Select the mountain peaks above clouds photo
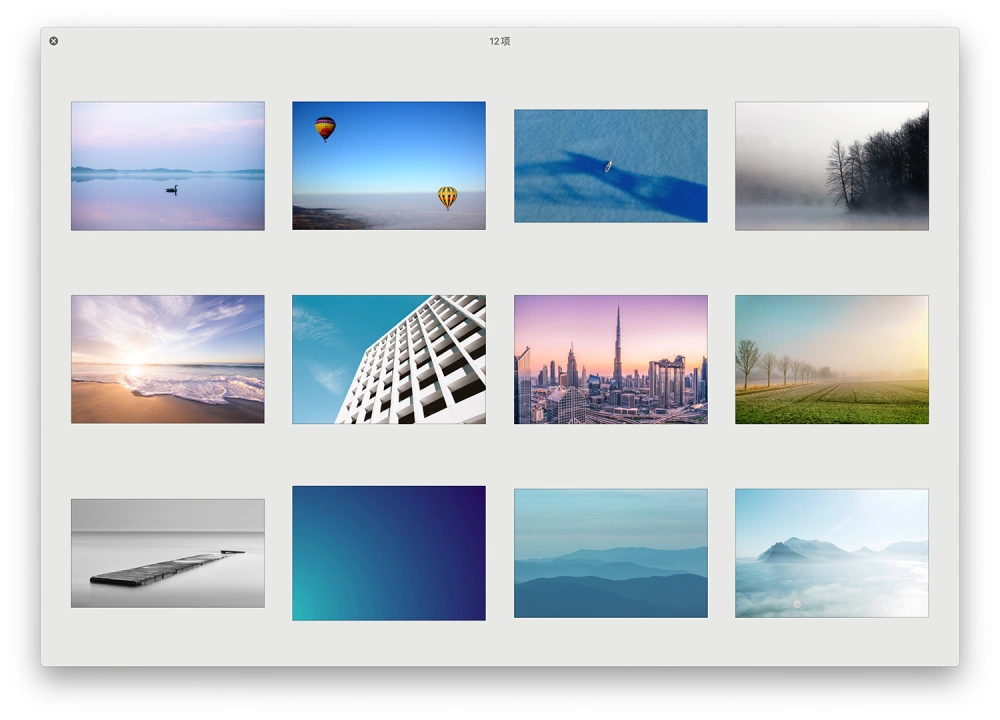 pos(832,553)
